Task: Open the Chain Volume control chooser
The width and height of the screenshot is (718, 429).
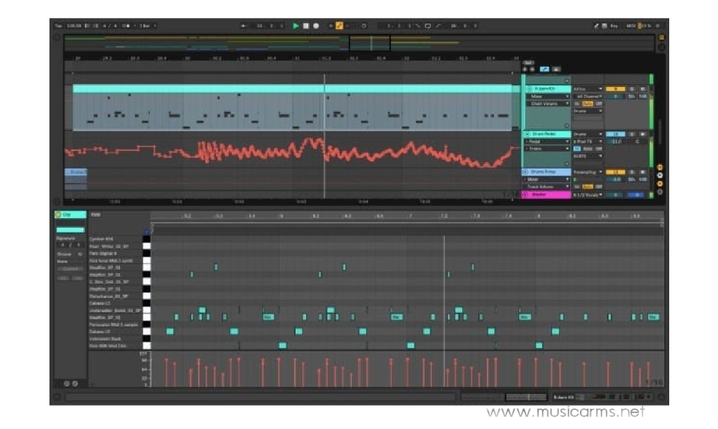Action: click(546, 103)
